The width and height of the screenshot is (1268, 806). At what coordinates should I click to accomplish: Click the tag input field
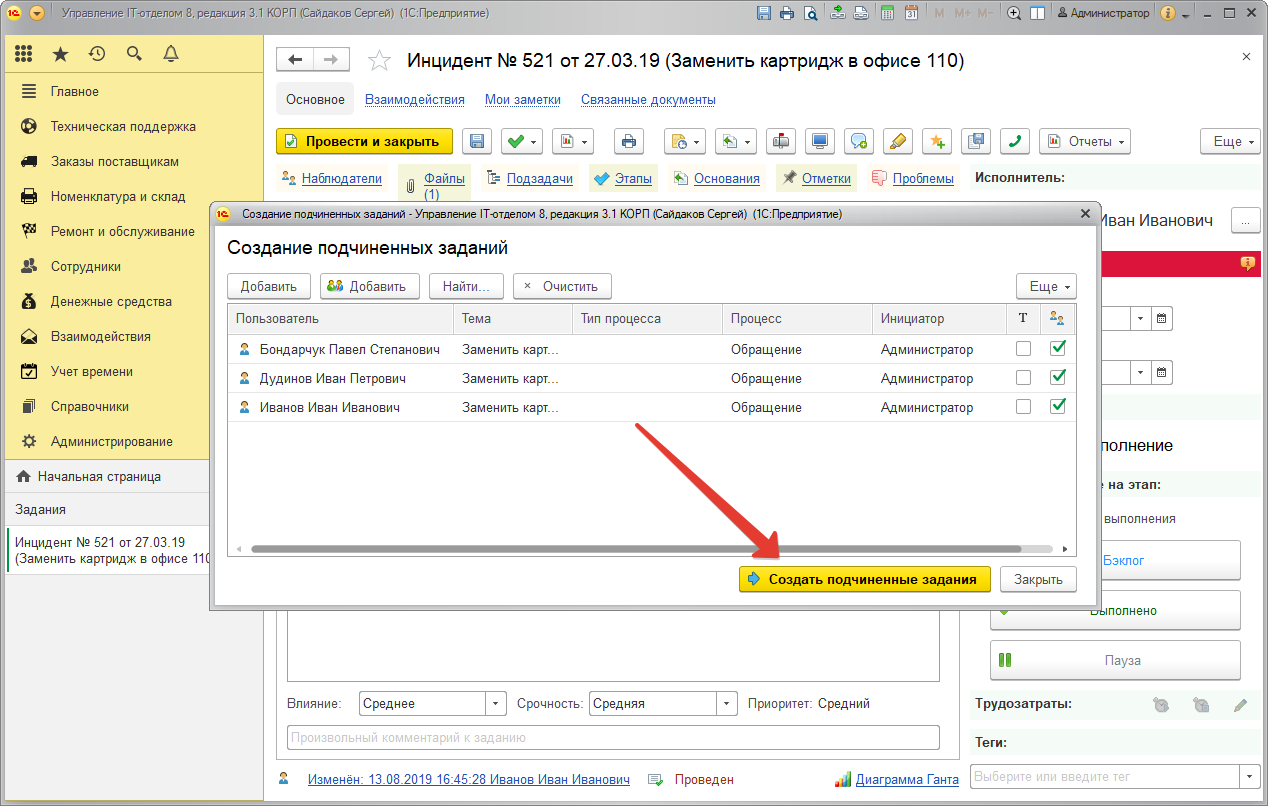(1104, 776)
